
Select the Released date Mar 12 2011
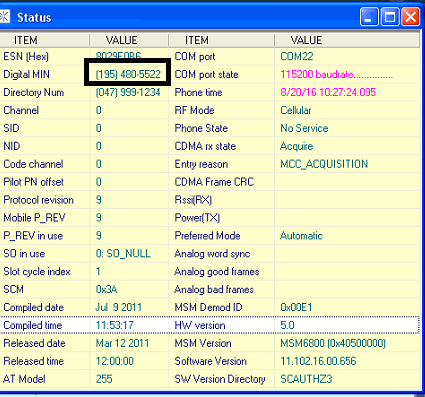[122, 343]
